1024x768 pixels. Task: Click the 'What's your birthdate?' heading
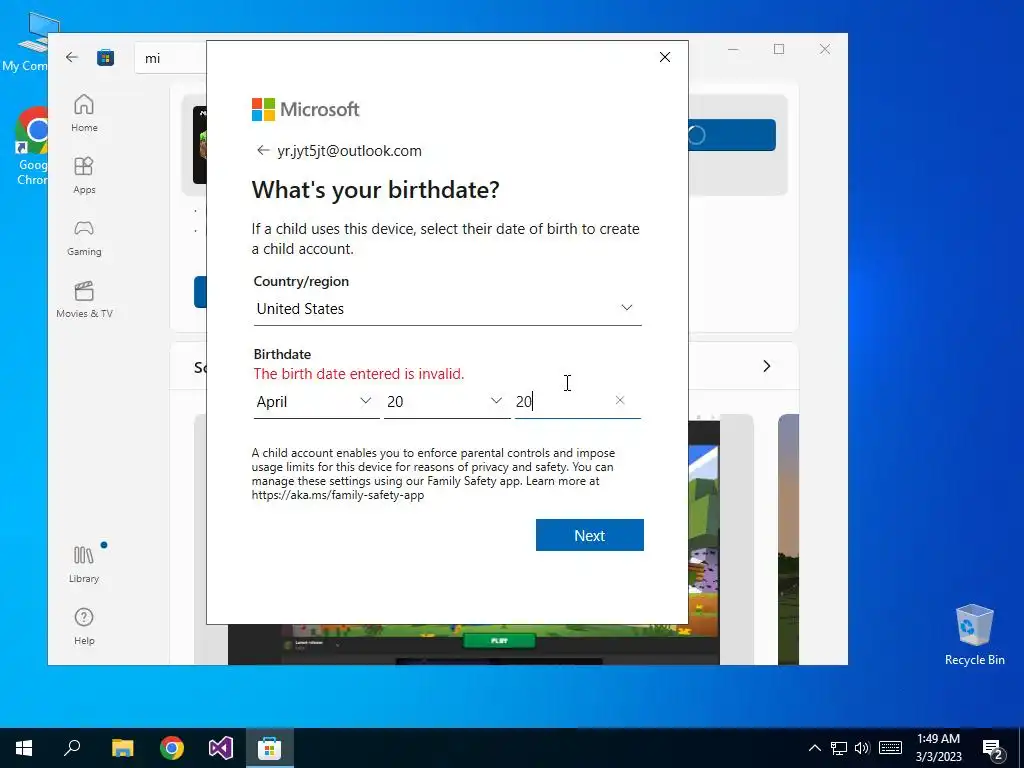[376, 190]
